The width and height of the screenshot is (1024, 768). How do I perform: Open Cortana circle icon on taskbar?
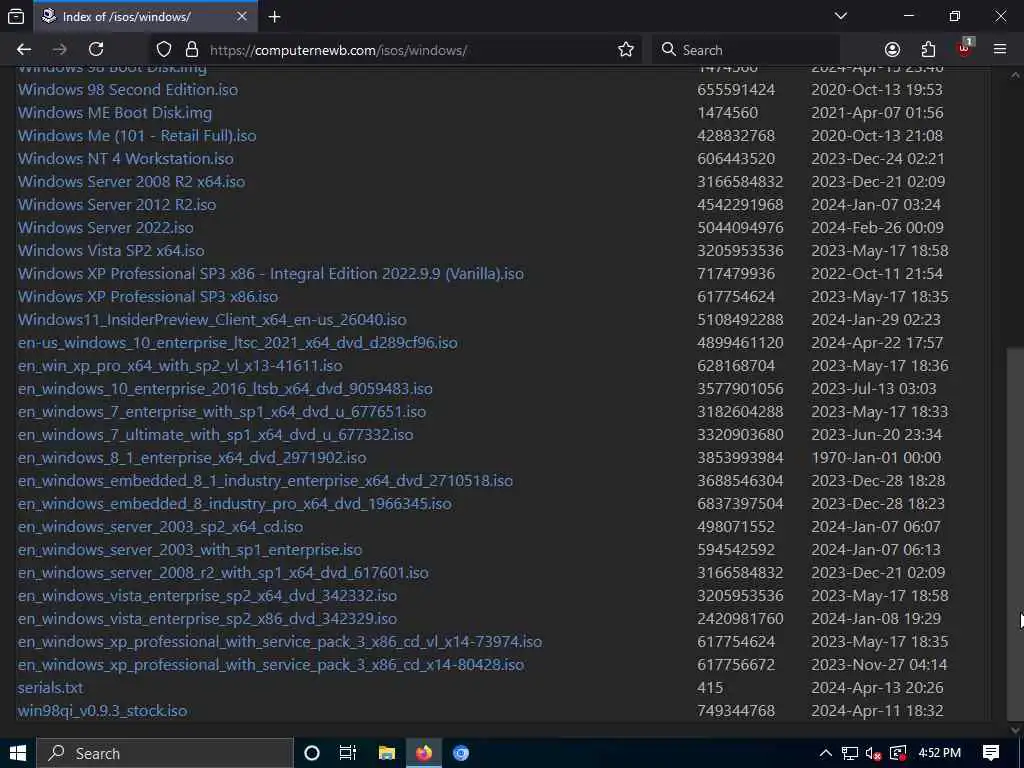click(312, 753)
